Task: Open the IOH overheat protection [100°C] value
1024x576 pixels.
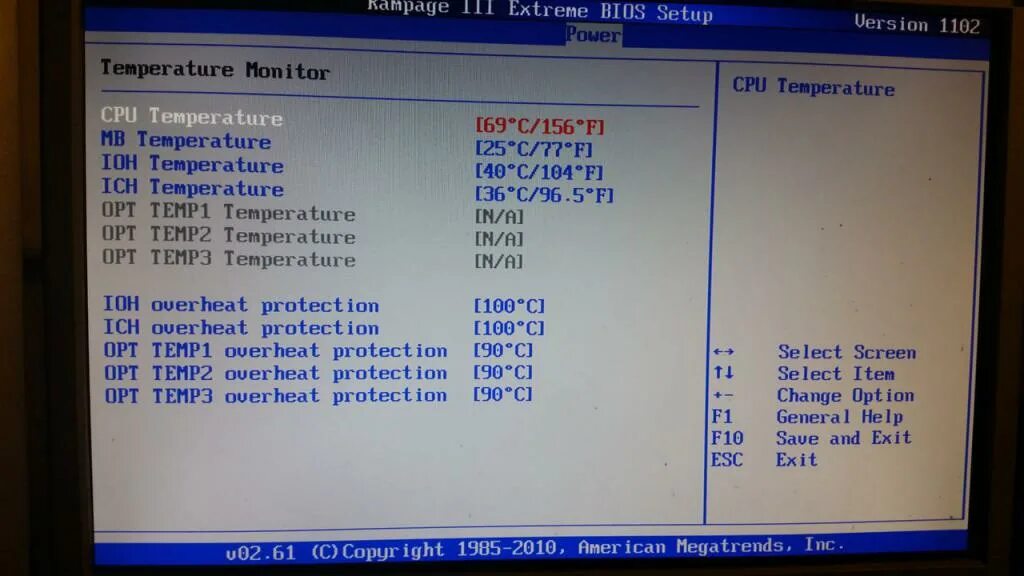Action: click(509, 306)
